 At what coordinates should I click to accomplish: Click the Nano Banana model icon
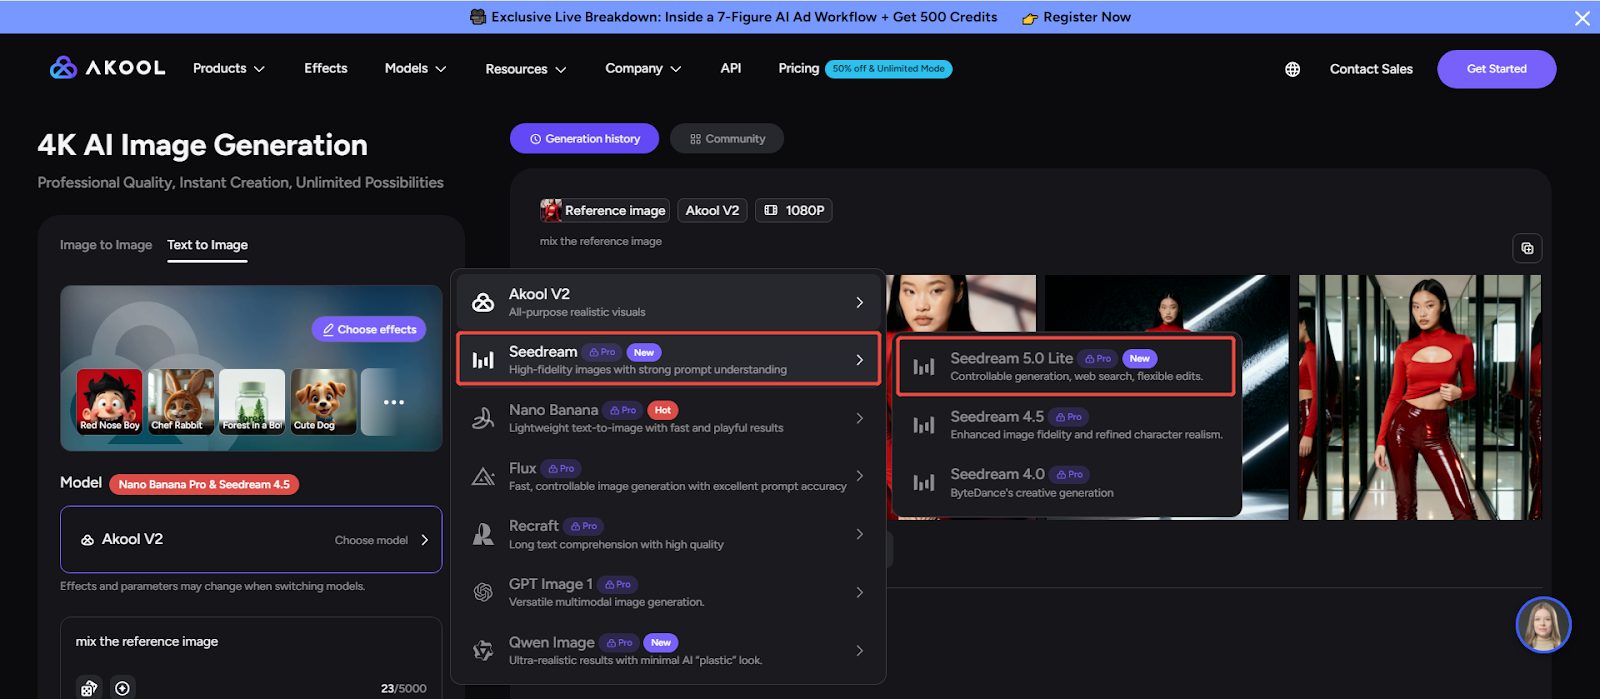[x=483, y=418]
